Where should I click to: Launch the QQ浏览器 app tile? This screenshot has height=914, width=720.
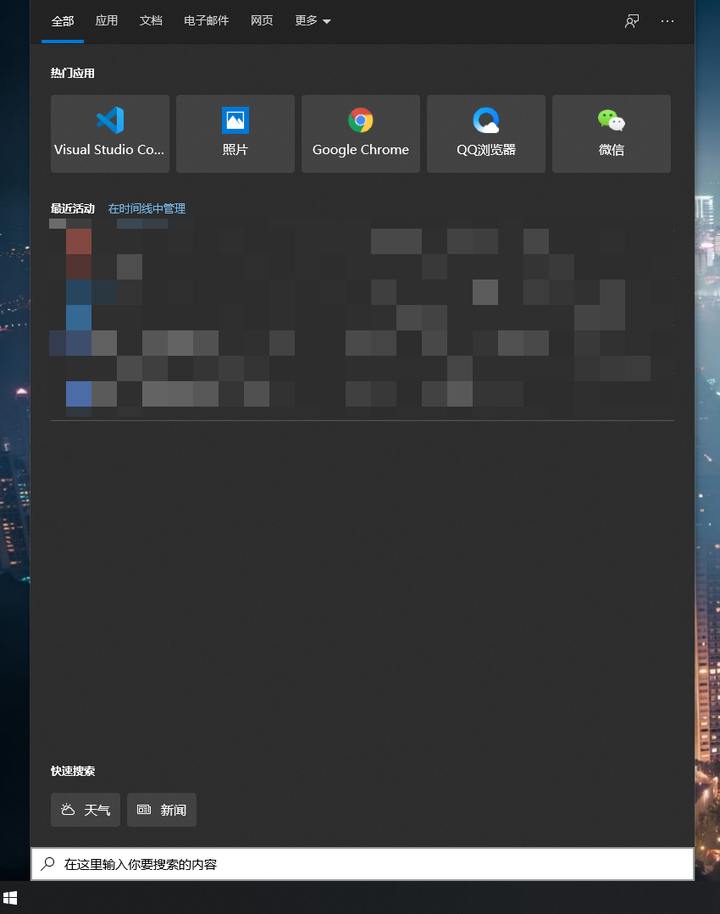click(x=486, y=133)
